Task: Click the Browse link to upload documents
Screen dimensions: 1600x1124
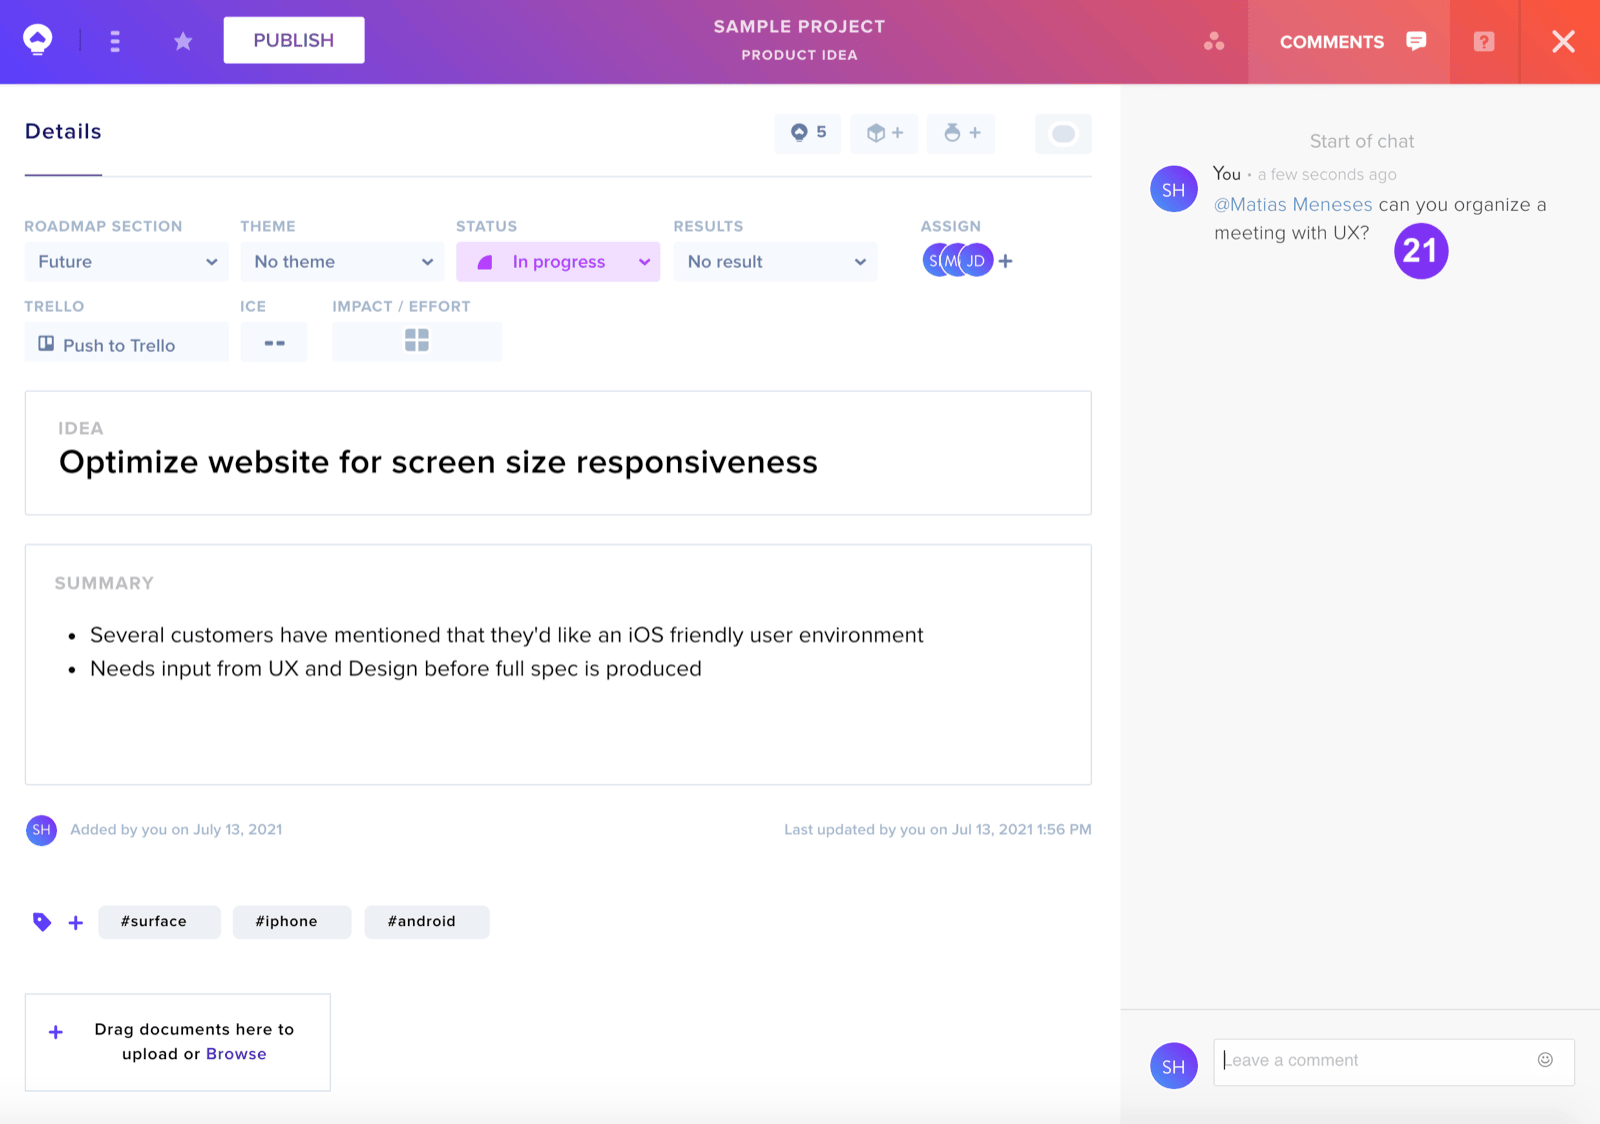Action: [236, 1054]
